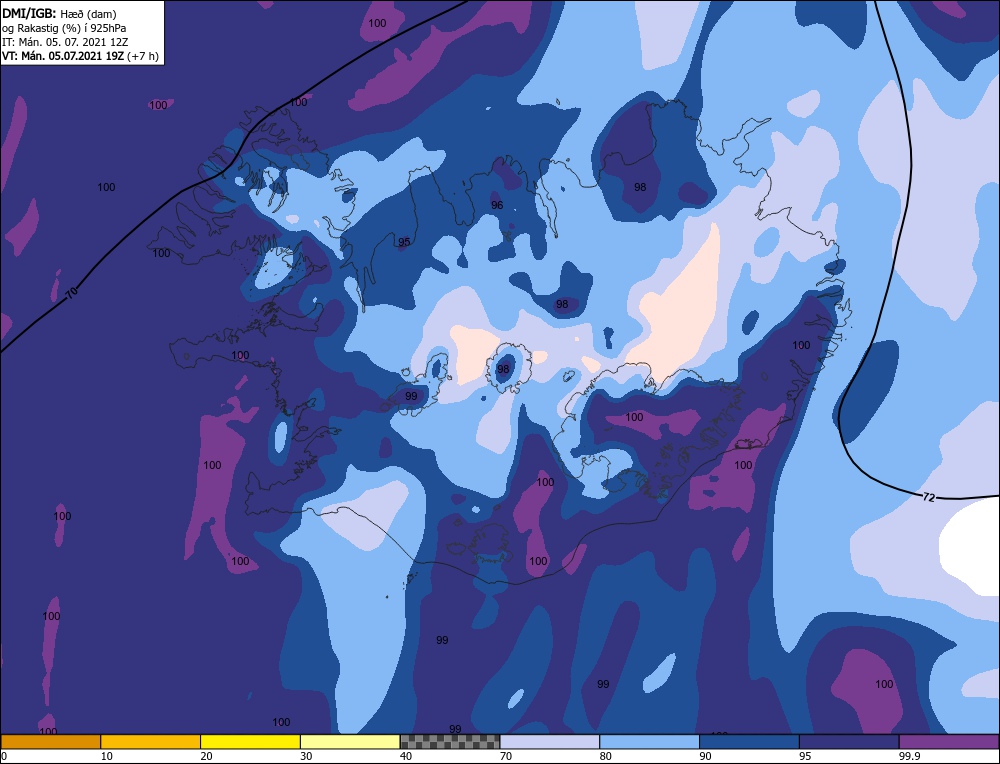Click the "72" height contour label
1000x764 pixels.
click(929, 497)
